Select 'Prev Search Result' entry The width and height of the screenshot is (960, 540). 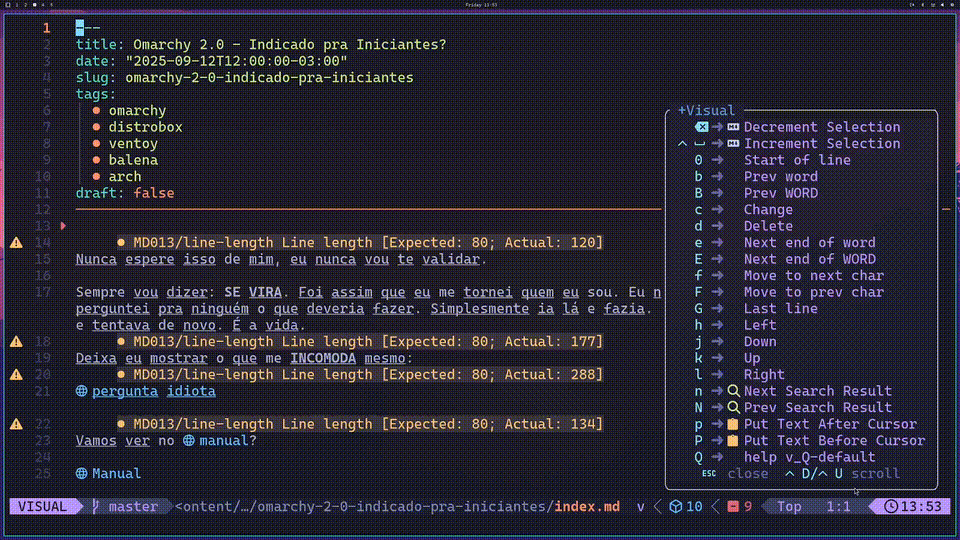click(x=817, y=408)
